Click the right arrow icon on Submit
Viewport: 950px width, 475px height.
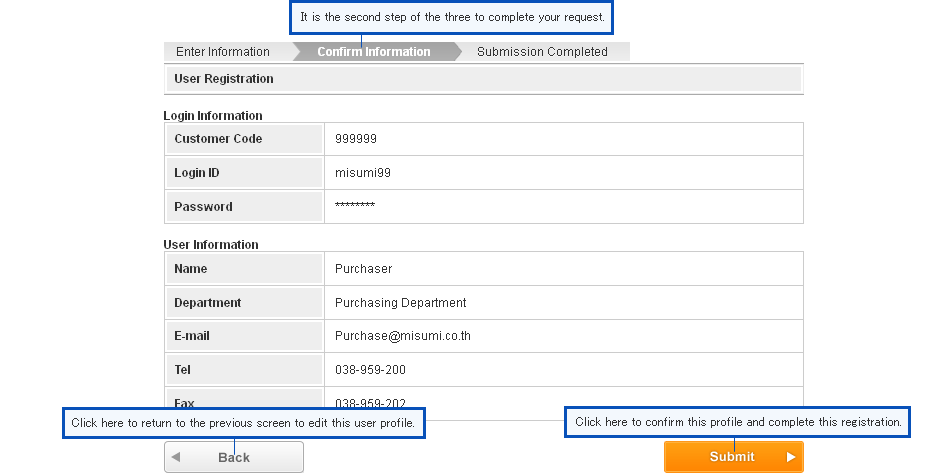tap(791, 457)
